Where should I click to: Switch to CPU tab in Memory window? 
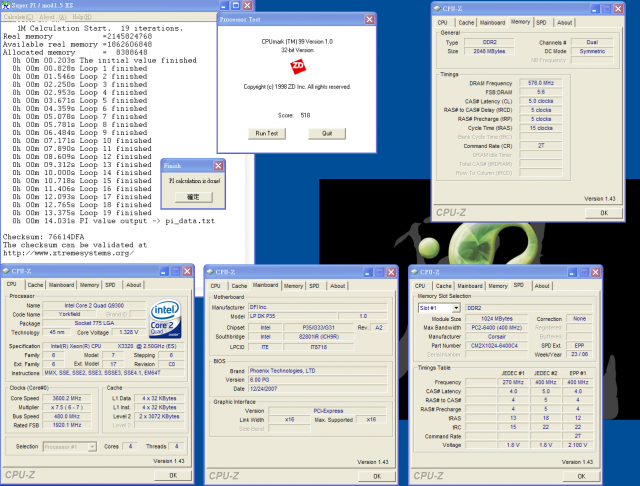[x=443, y=23]
